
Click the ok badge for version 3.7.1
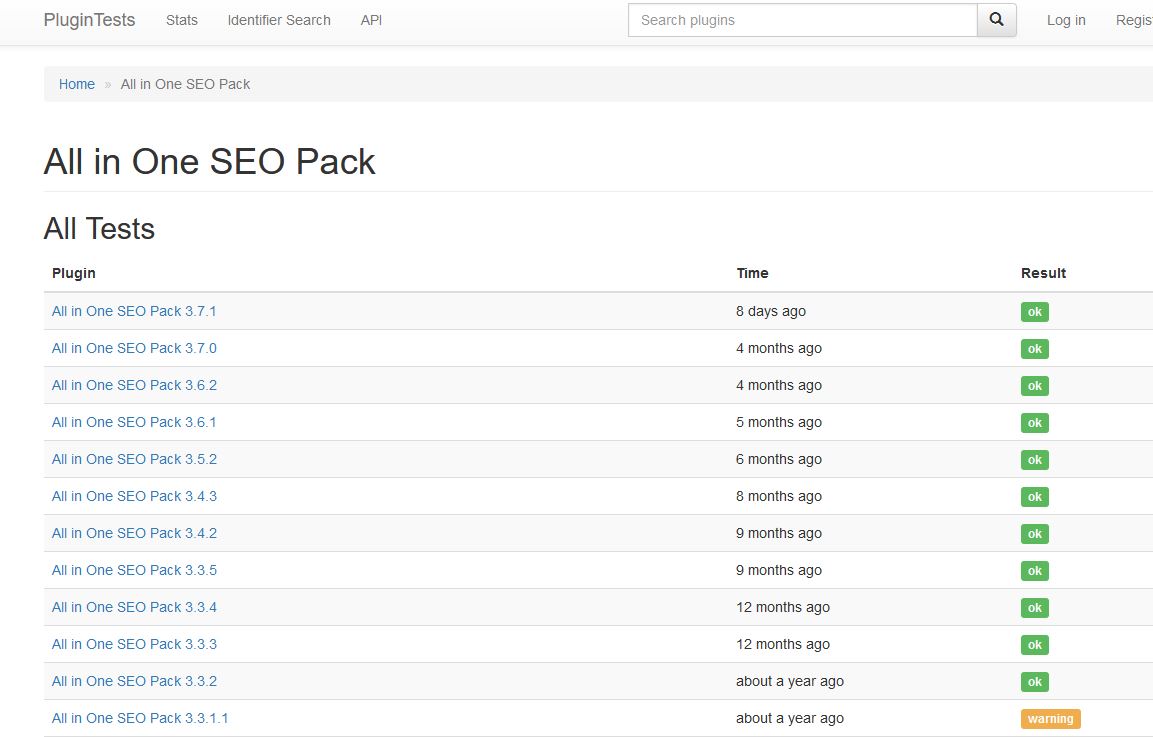[1035, 312]
